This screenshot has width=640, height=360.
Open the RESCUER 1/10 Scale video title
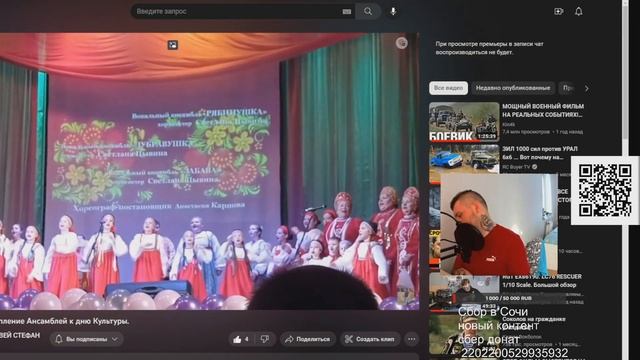point(542,281)
